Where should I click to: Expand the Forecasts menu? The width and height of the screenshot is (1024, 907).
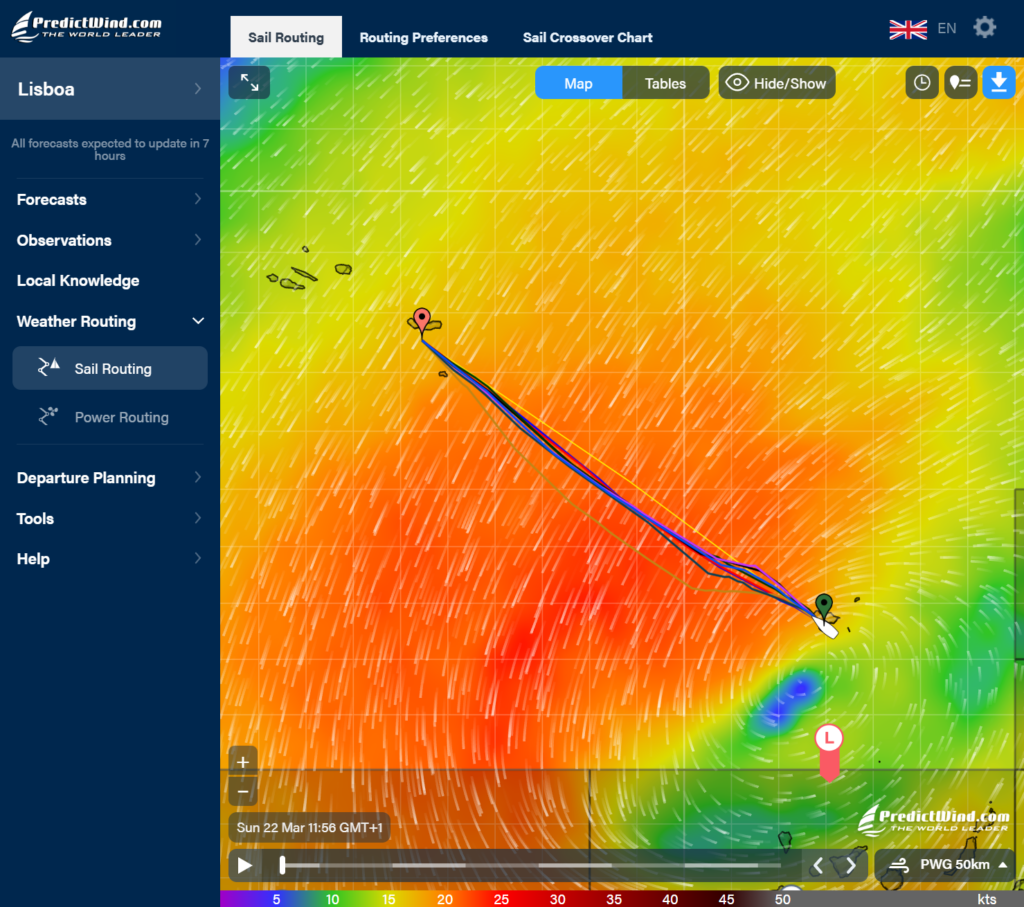110,200
